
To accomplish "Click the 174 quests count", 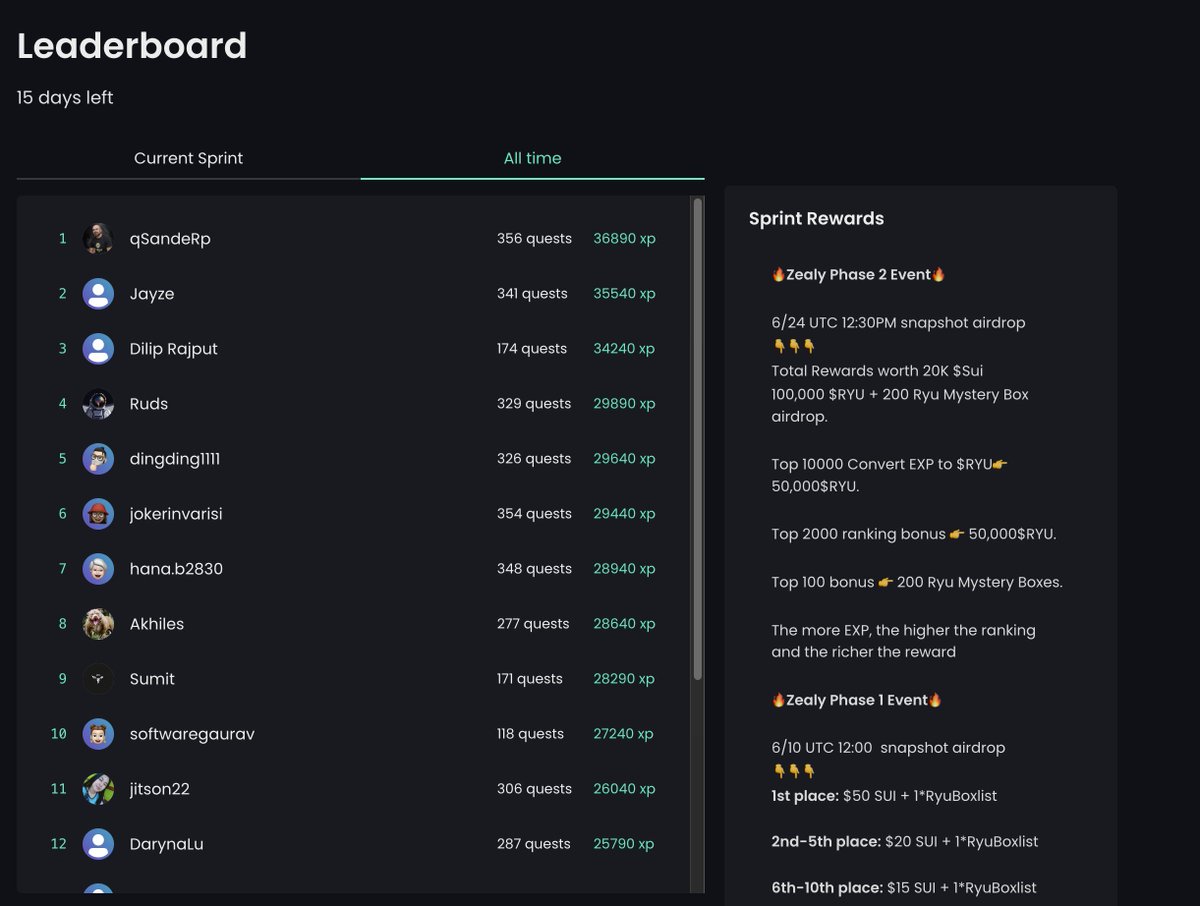I will click(532, 349).
